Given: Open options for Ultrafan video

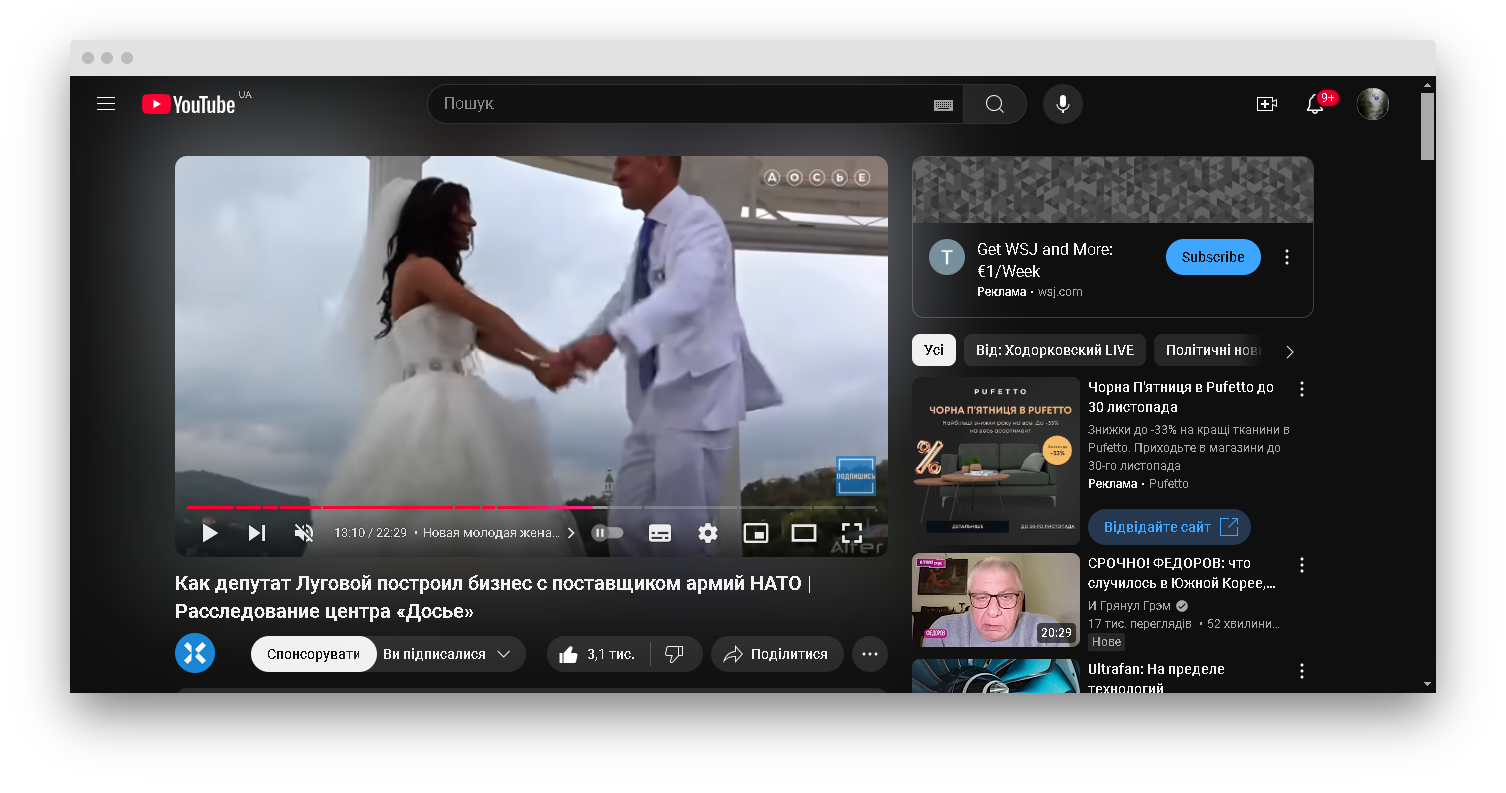Looking at the screenshot, I should coord(1302,671).
